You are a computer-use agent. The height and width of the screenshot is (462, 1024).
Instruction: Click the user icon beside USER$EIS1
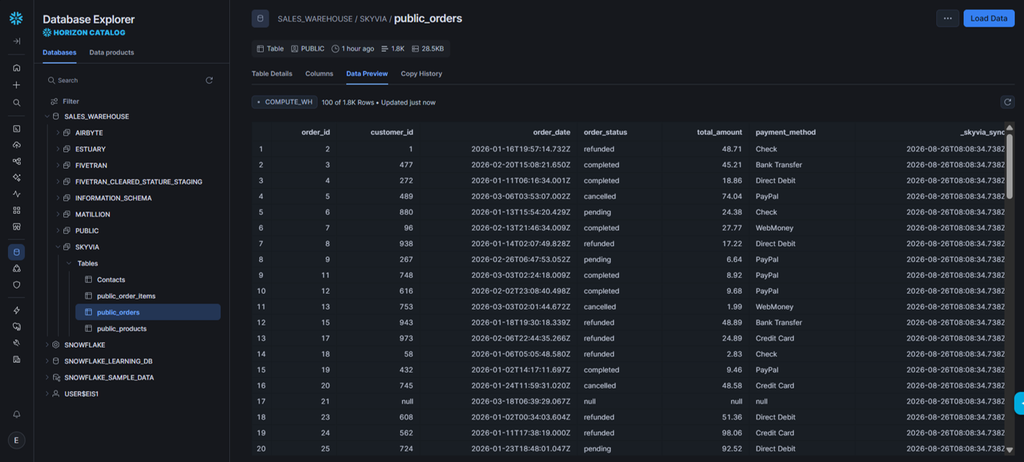tap(56, 394)
